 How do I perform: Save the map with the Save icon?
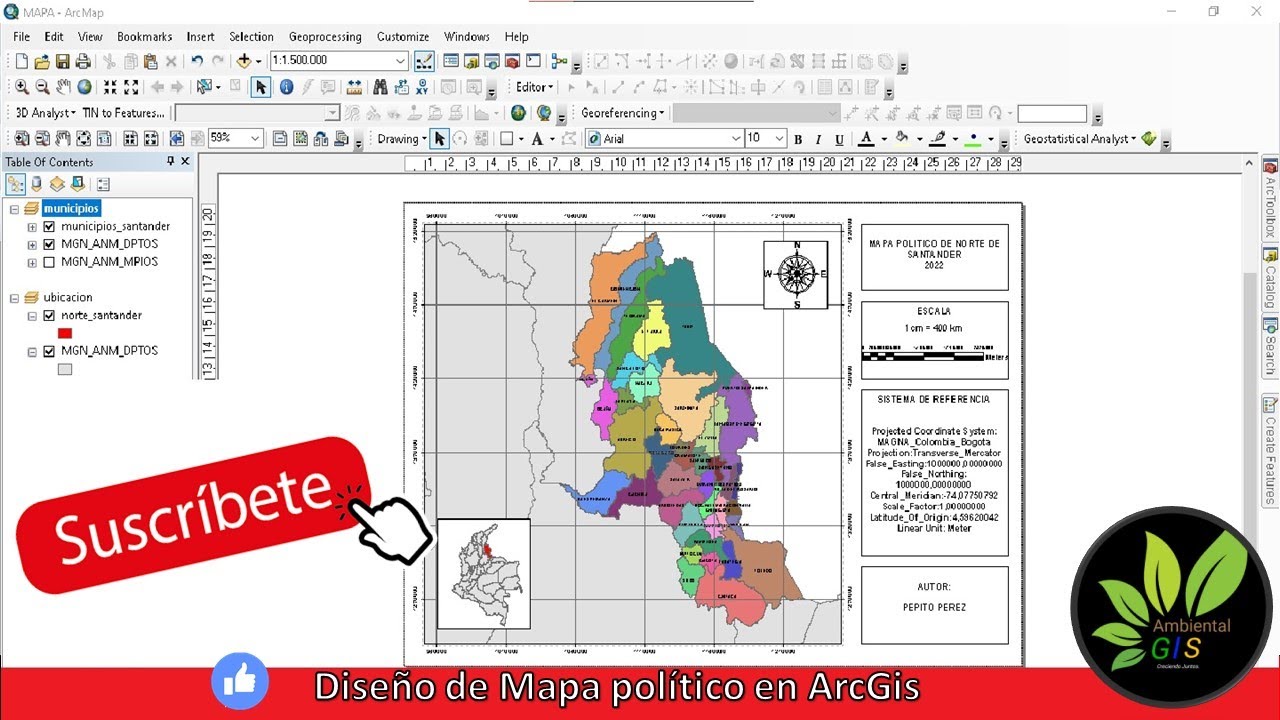[x=62, y=61]
